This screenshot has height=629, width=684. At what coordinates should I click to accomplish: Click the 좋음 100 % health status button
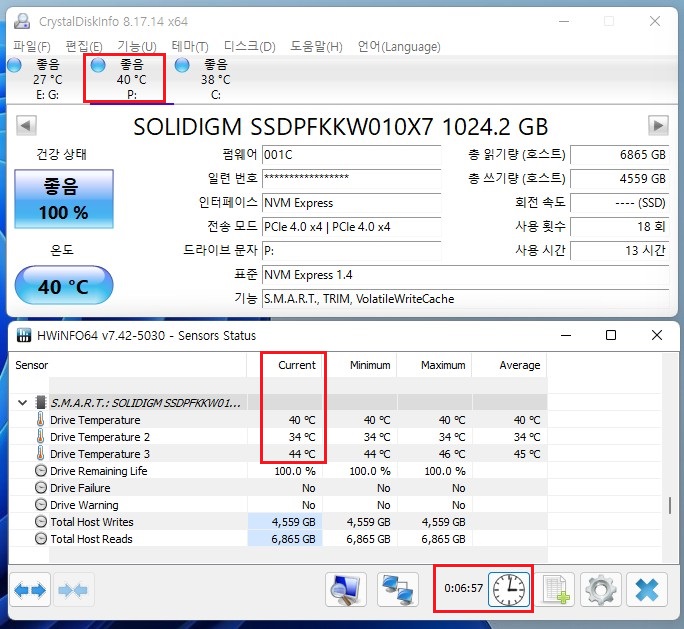64,199
